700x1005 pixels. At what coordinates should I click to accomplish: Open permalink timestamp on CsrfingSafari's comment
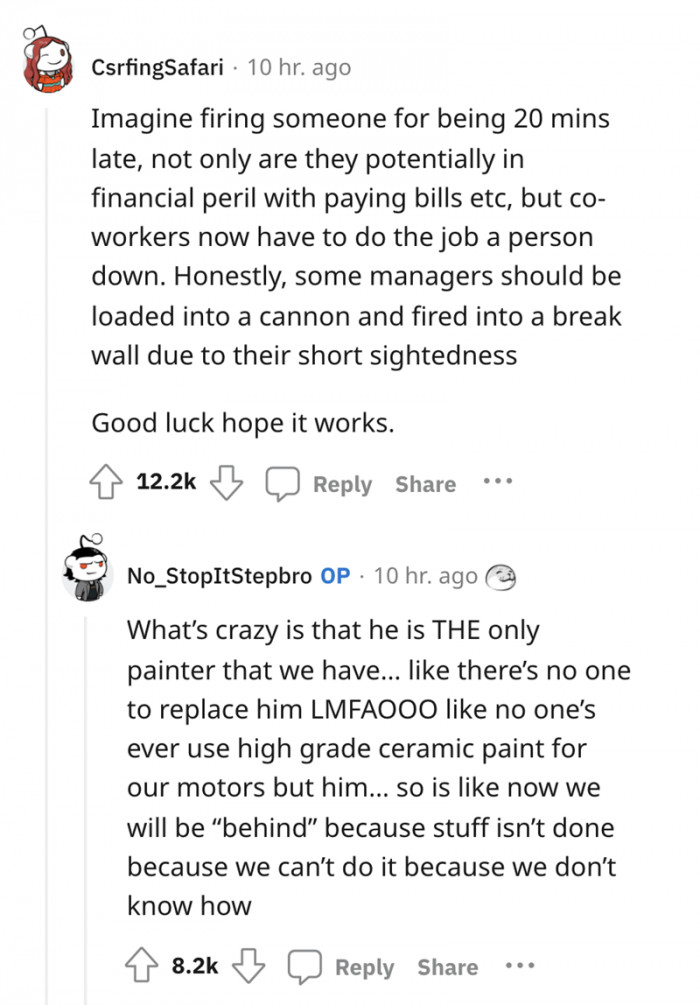coord(299,67)
